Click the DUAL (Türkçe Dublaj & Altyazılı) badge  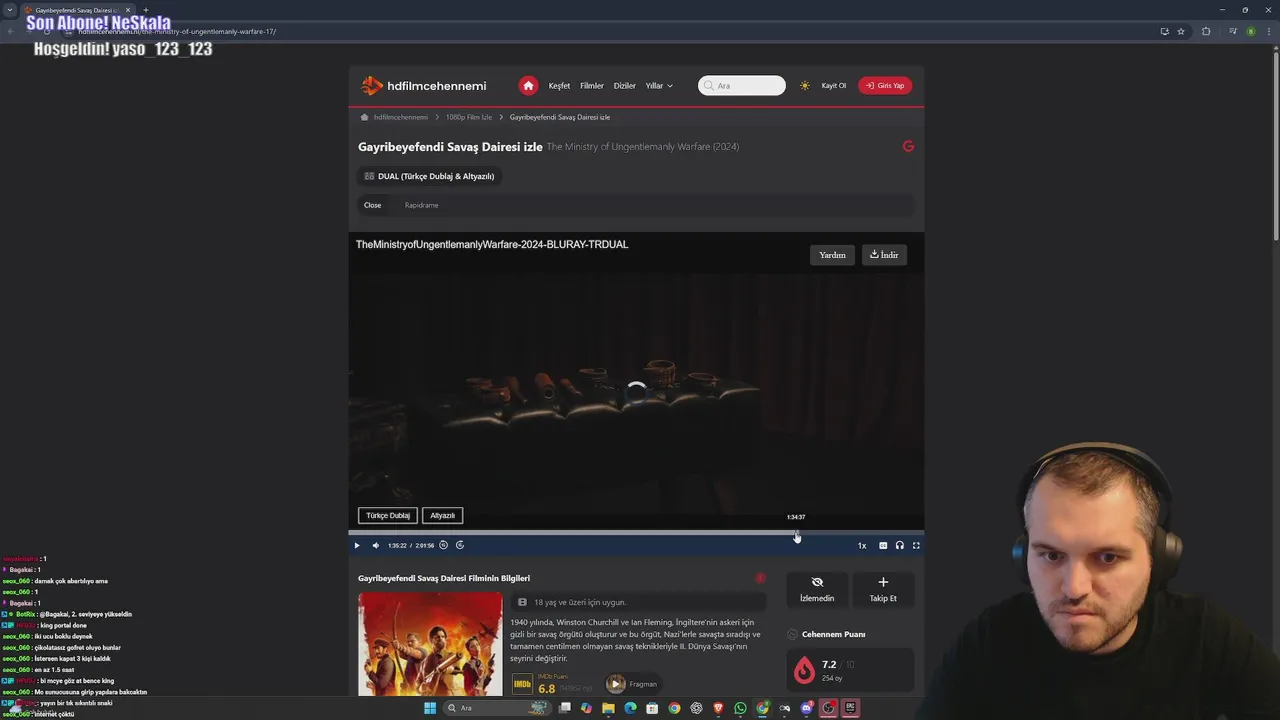pos(429,176)
